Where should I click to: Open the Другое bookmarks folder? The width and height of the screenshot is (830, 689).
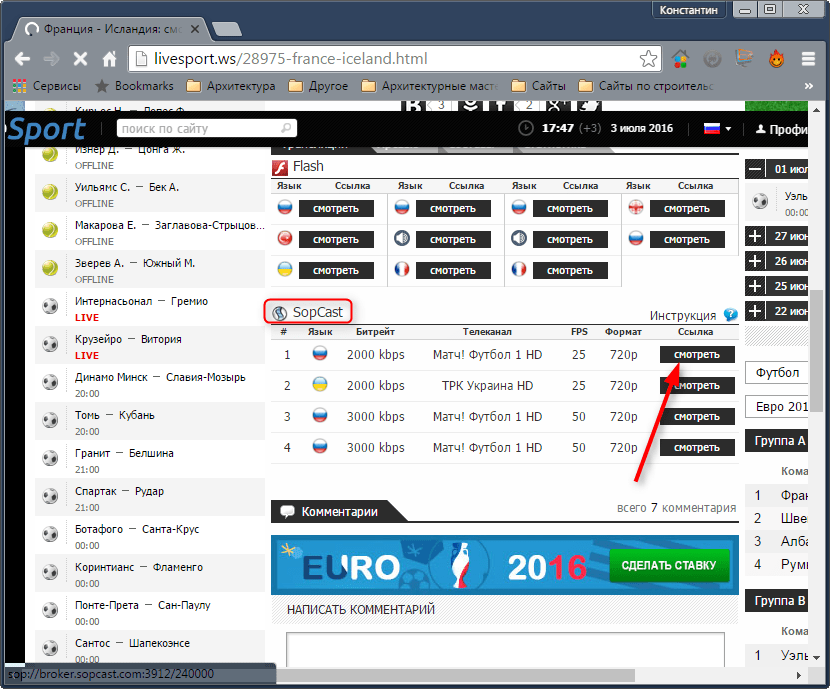(319, 86)
